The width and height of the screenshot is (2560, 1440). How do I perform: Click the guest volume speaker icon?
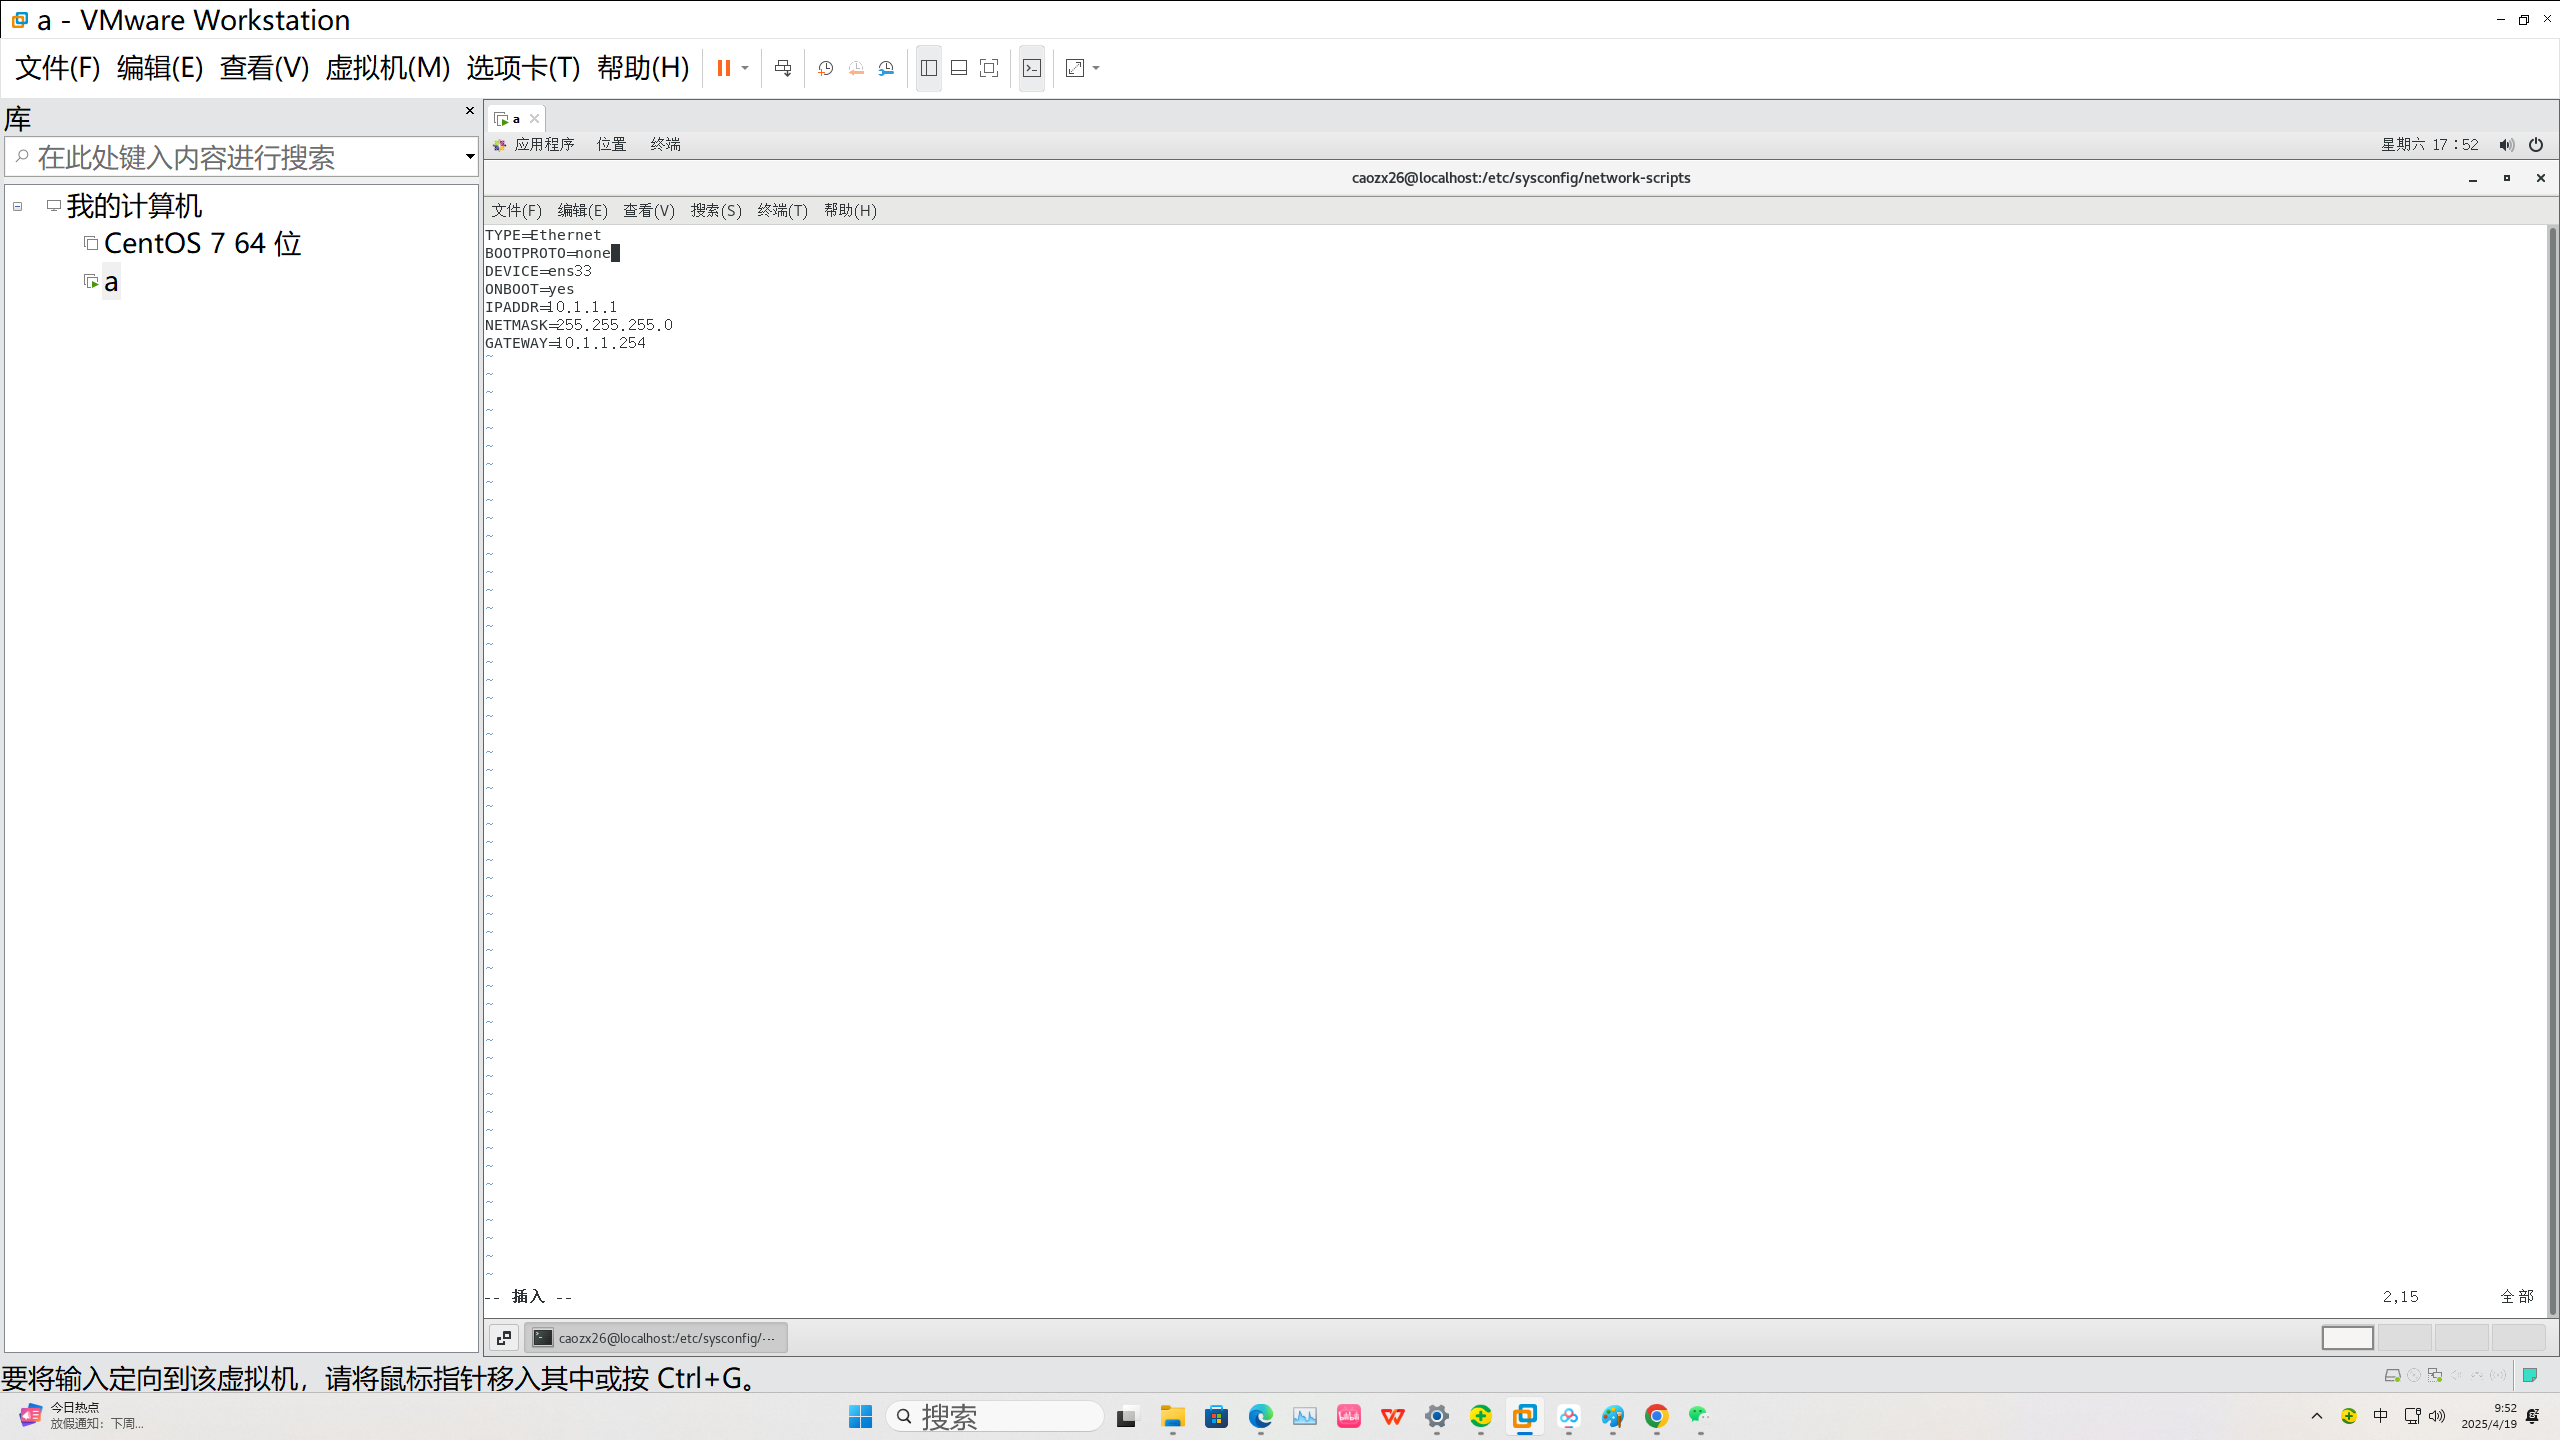pos(2506,145)
